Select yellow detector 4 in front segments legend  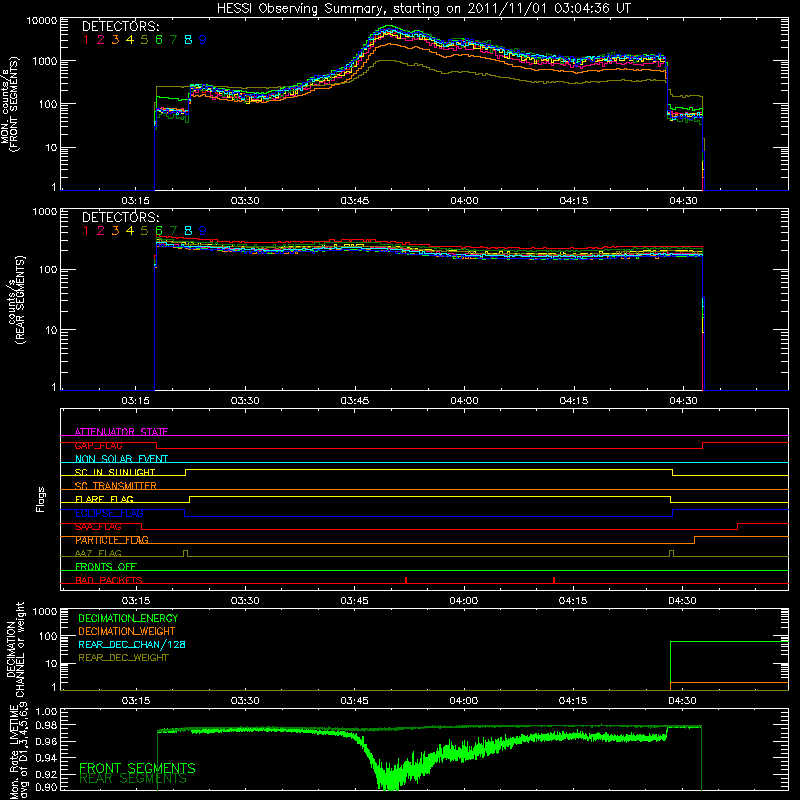coord(130,40)
